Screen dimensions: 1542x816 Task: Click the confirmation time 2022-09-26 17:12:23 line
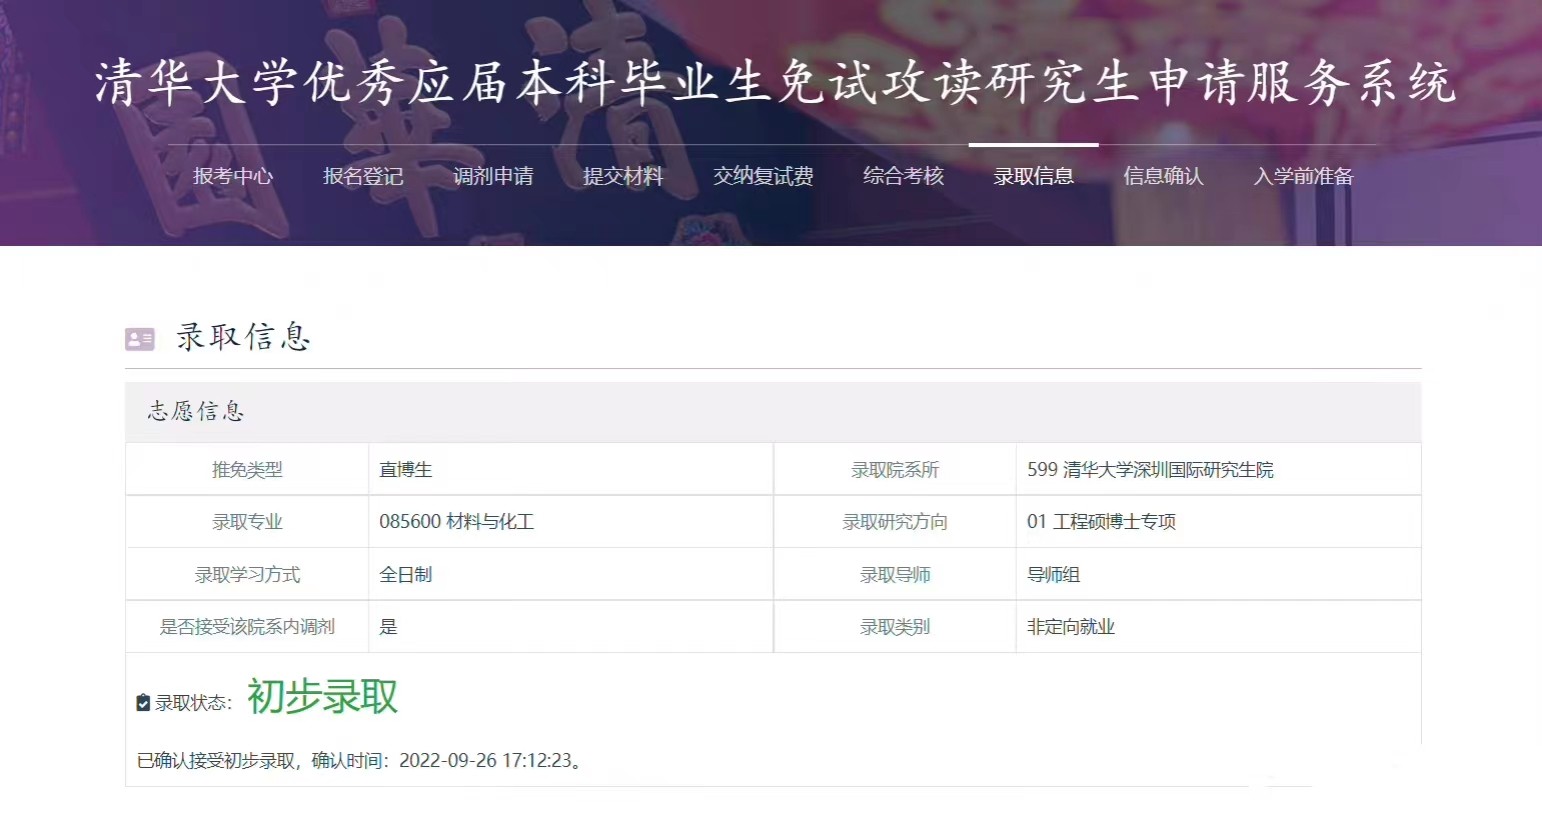(x=359, y=760)
